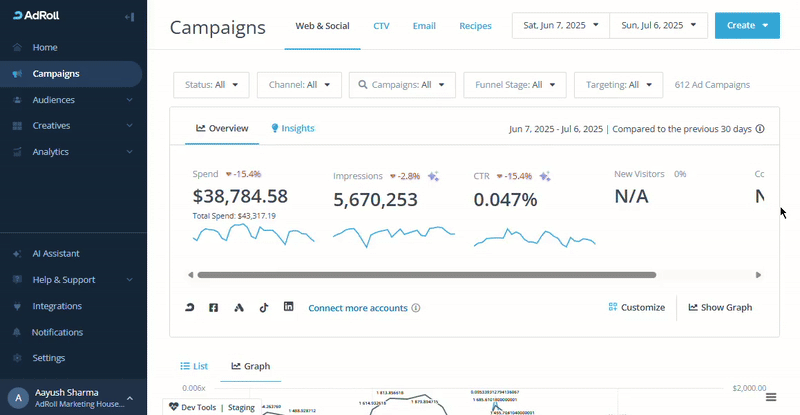This screenshot has height=415, width=800.
Task: Click the TikTok account icon
Action: [264, 307]
